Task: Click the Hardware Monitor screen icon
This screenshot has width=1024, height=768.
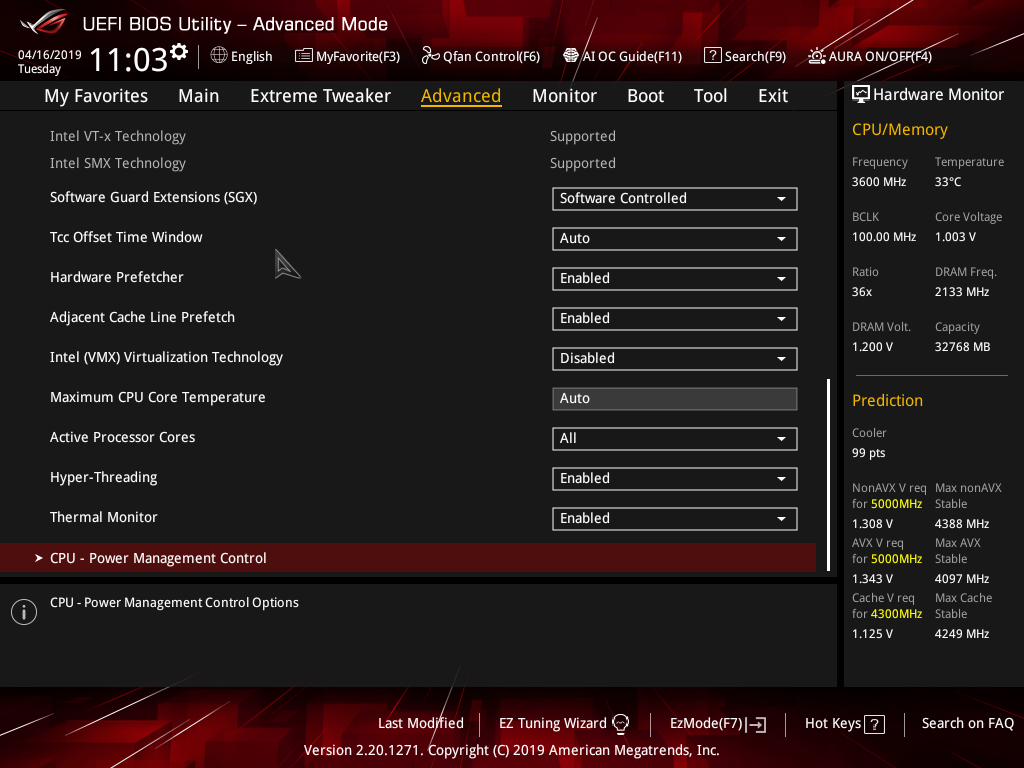Action: coord(861,94)
